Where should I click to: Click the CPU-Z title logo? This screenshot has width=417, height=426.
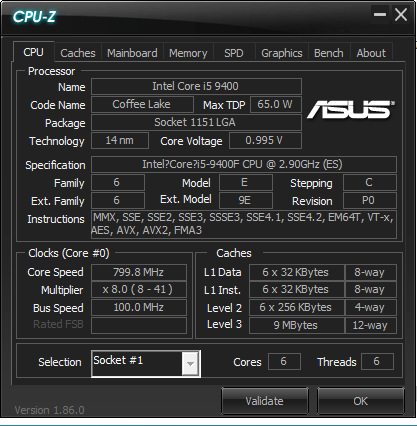point(34,17)
